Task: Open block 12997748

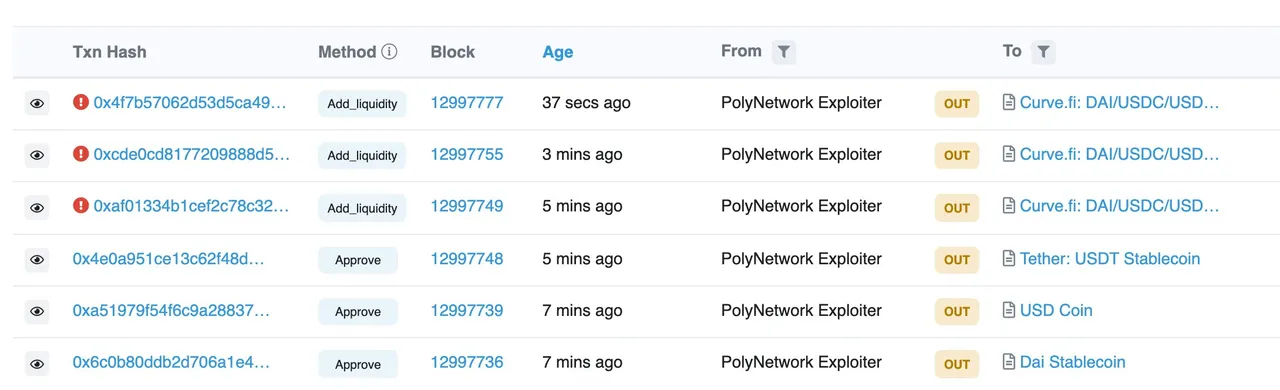Action: [x=467, y=258]
